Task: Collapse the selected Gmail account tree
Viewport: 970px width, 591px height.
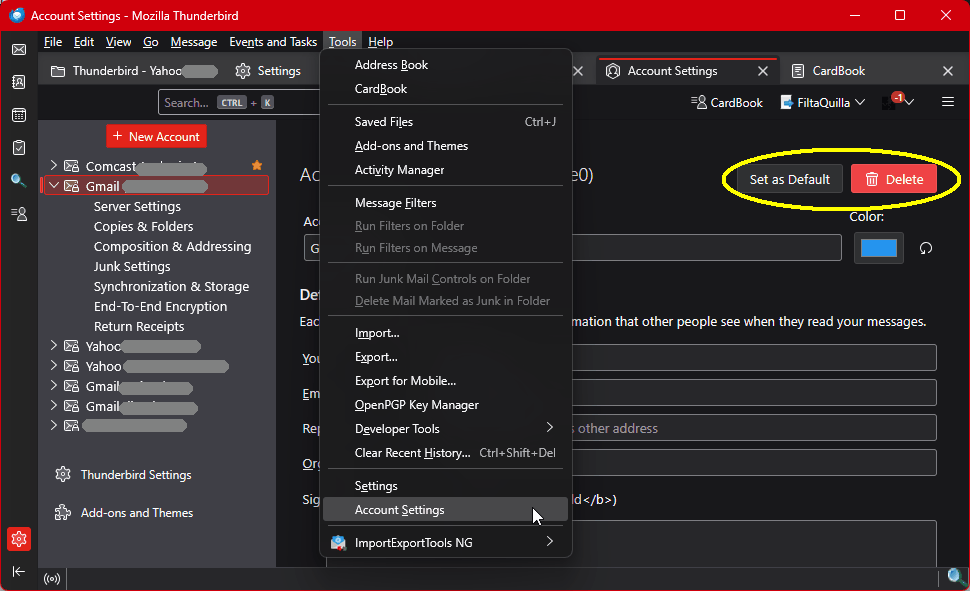Action: pos(54,185)
